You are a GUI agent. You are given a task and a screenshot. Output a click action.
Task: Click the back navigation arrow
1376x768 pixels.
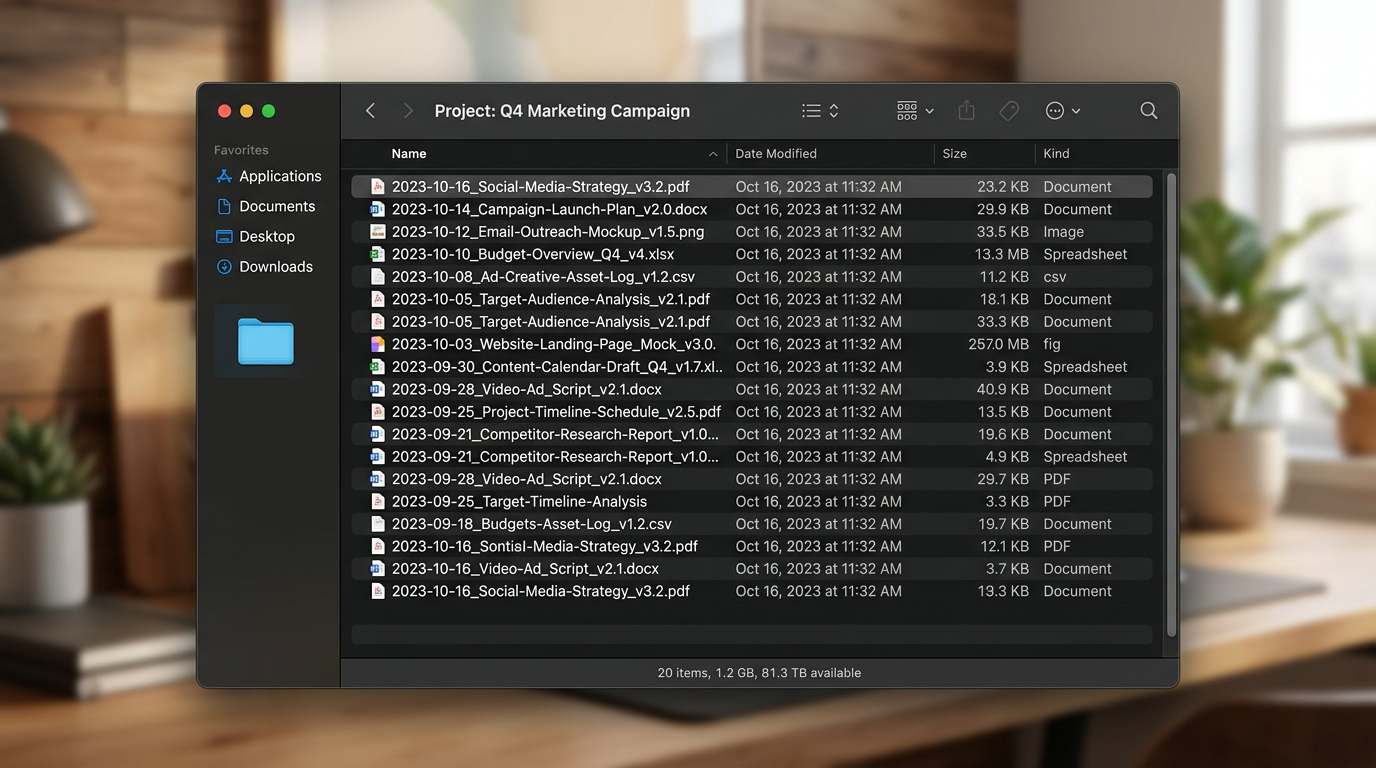pos(370,110)
